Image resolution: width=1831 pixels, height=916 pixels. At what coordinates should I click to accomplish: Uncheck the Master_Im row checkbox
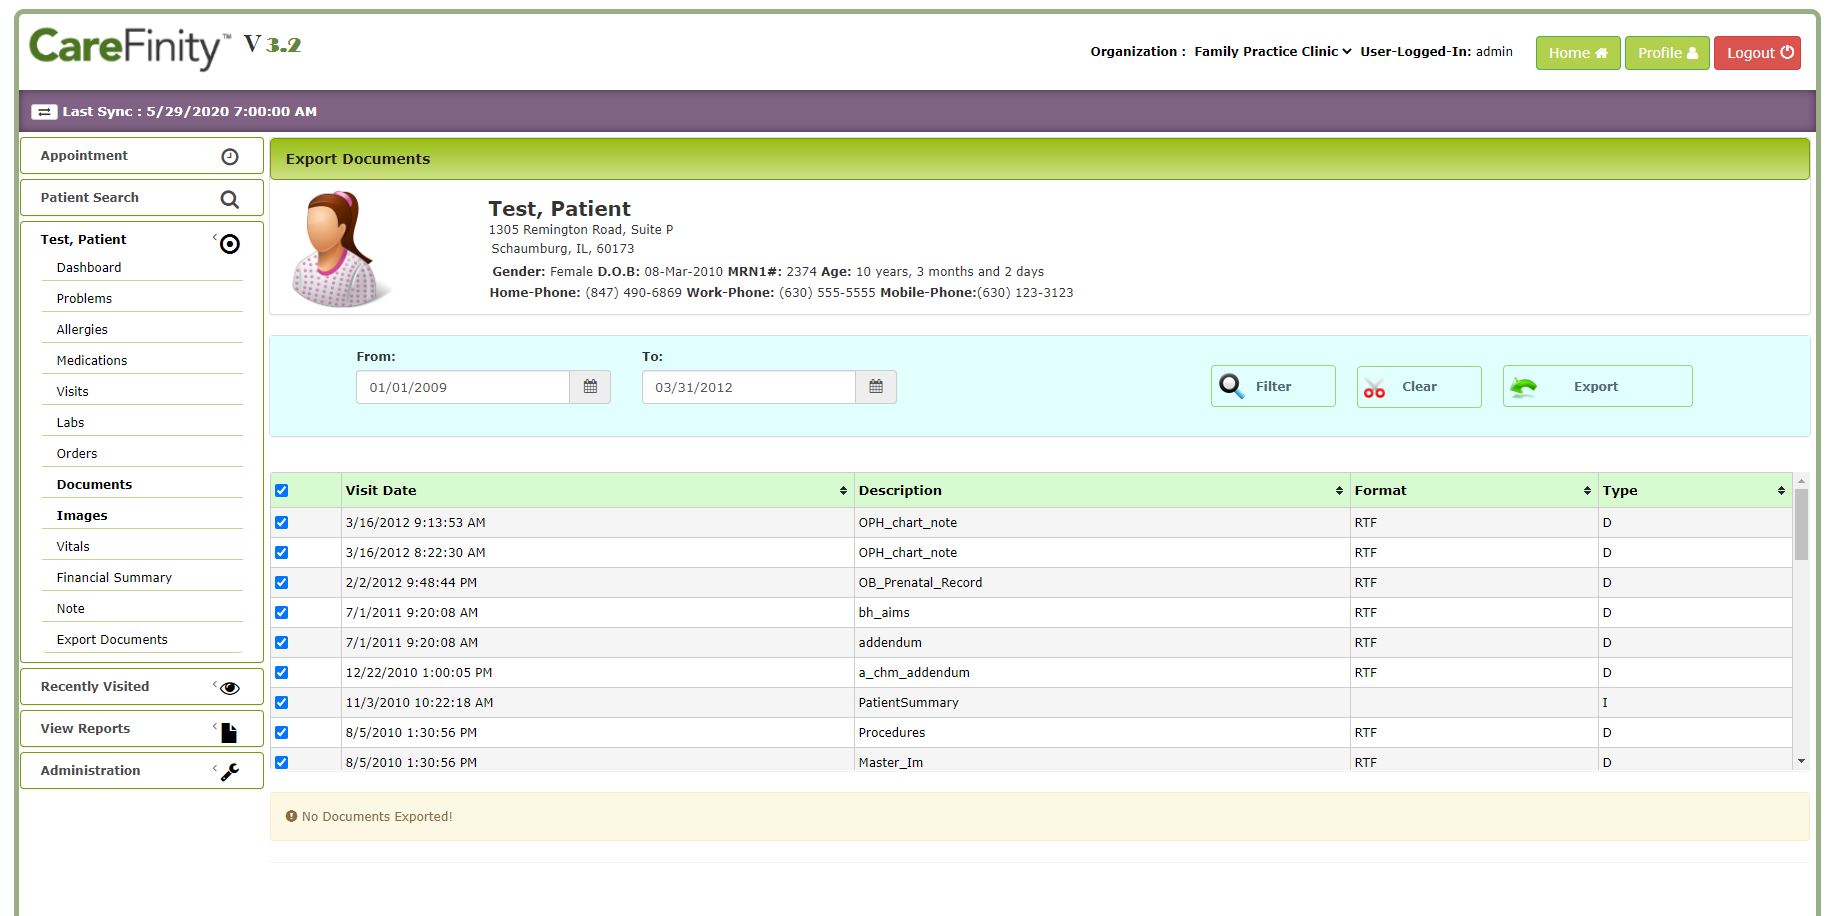281,762
